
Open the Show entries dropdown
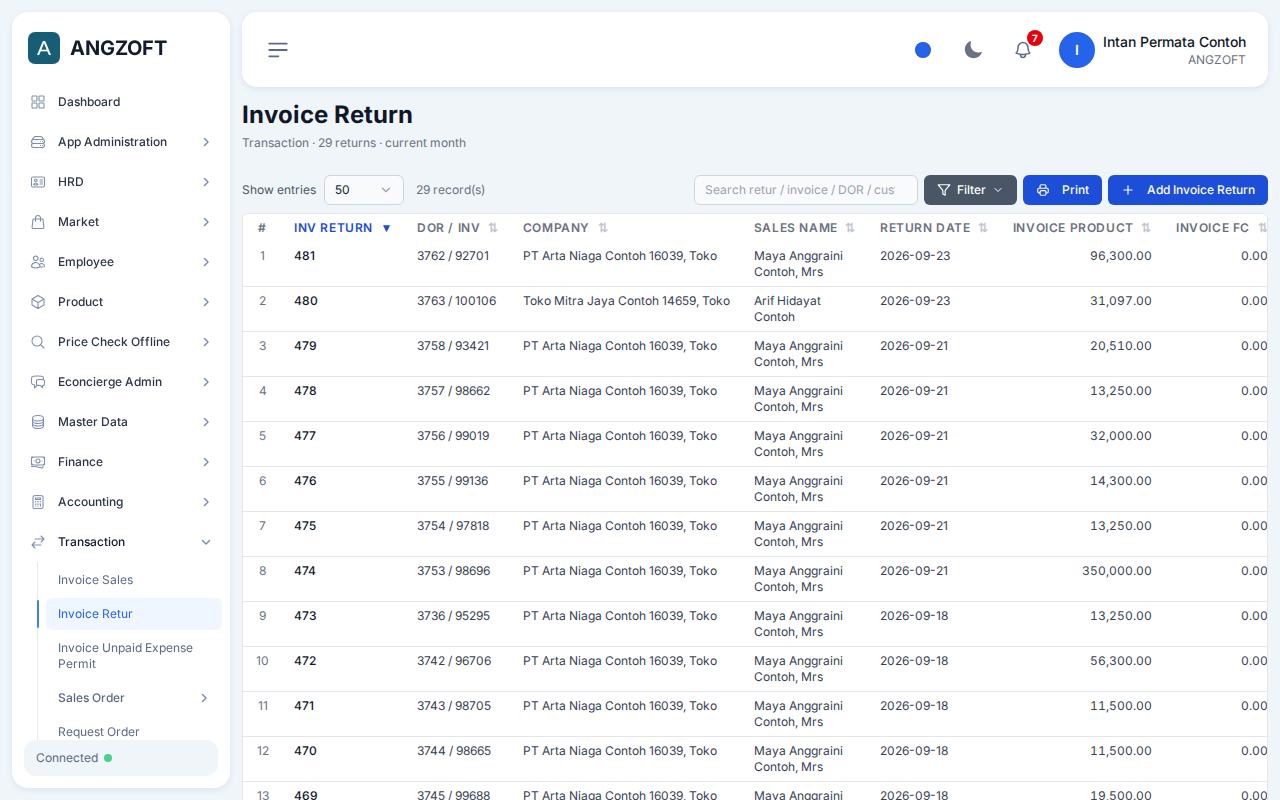coord(364,190)
